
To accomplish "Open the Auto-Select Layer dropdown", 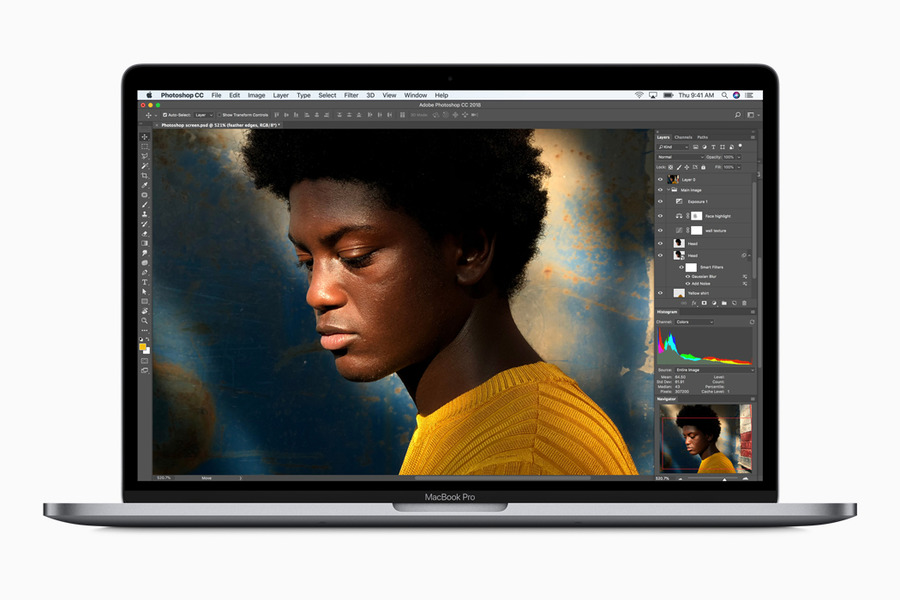I will pos(204,115).
